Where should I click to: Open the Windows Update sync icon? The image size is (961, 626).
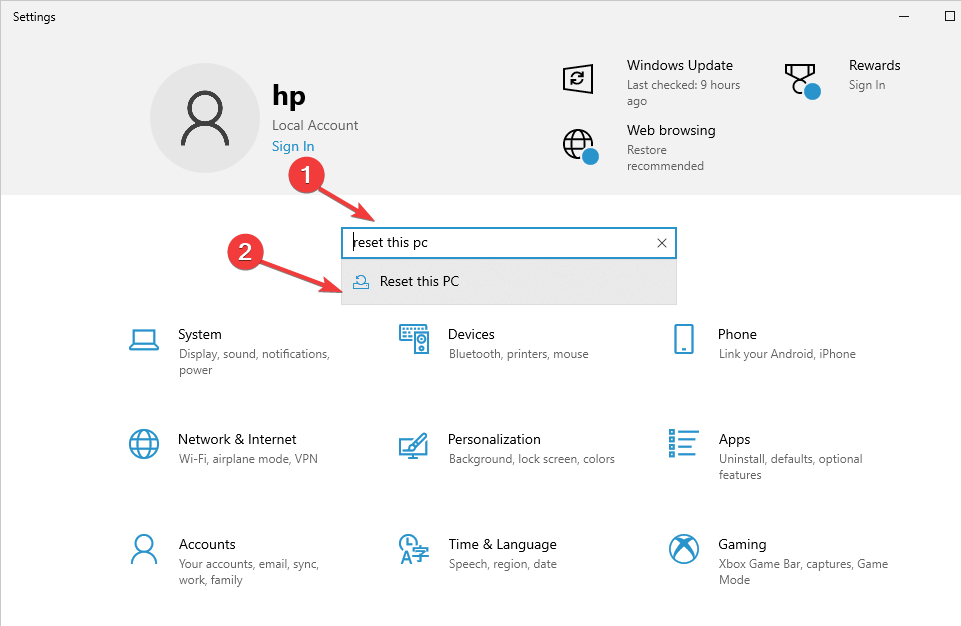pyautogui.click(x=578, y=78)
